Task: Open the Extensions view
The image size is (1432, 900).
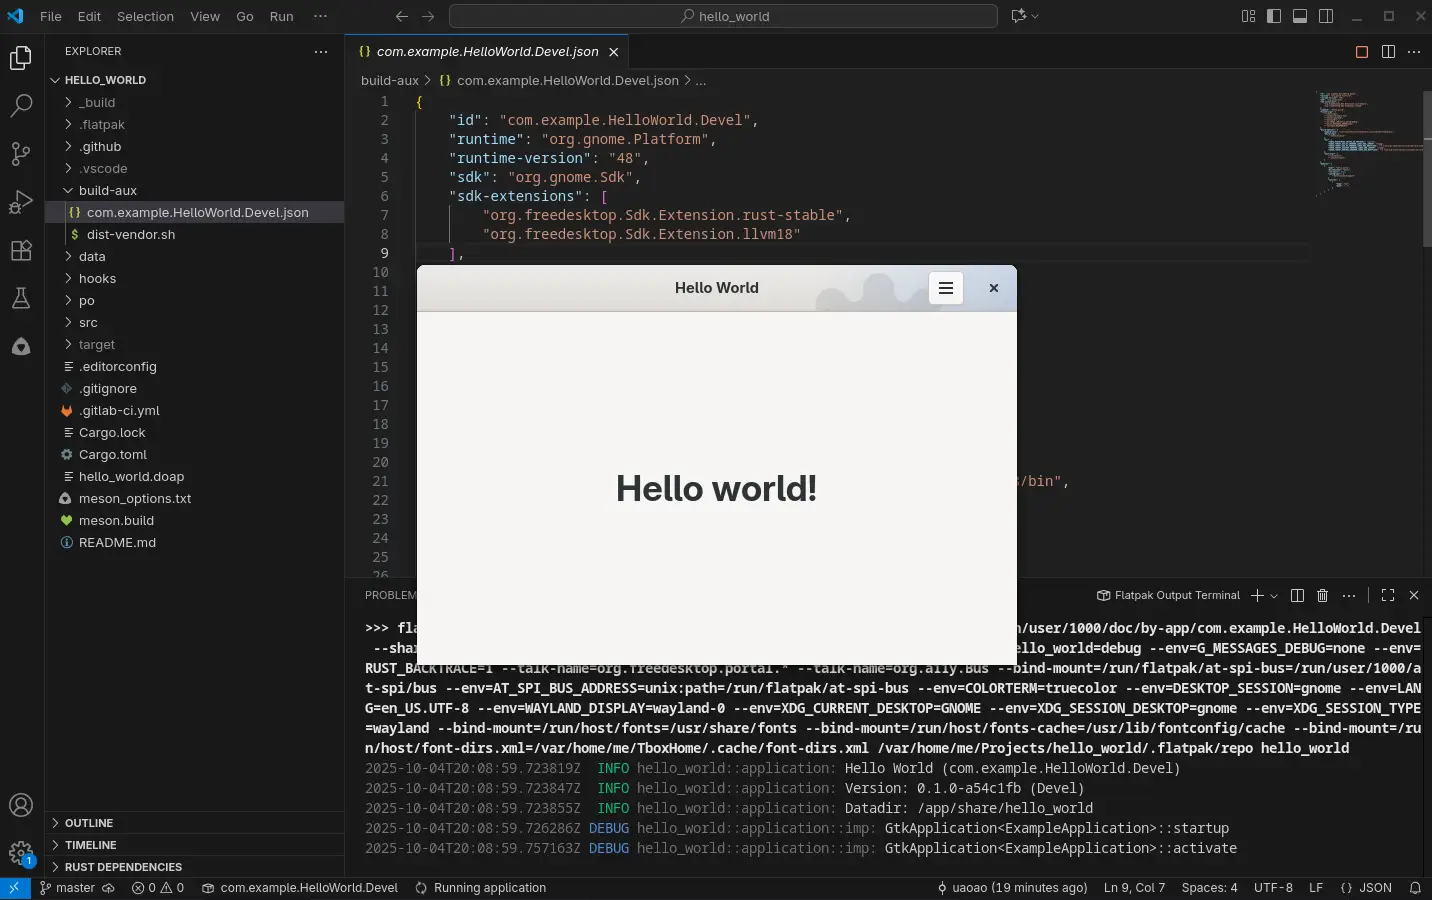Action: tap(21, 250)
